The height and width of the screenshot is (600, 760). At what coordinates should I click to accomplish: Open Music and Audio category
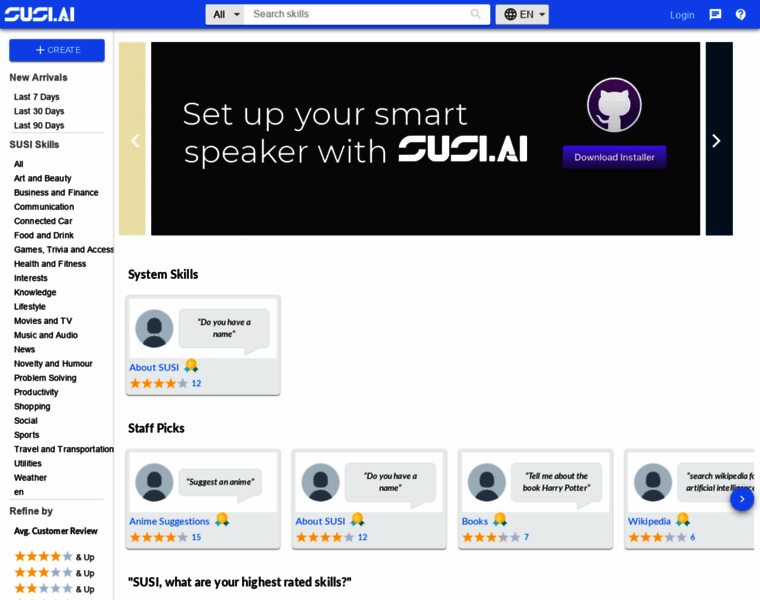(46, 335)
